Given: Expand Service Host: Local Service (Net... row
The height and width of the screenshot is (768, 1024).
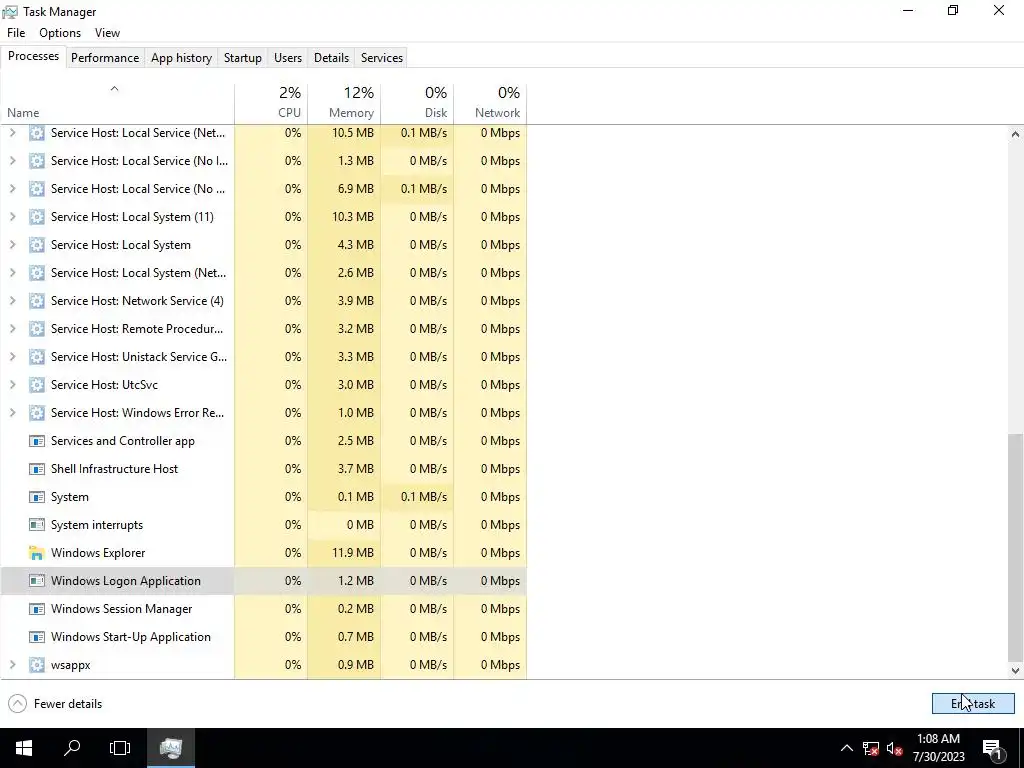Looking at the screenshot, I should (12, 133).
